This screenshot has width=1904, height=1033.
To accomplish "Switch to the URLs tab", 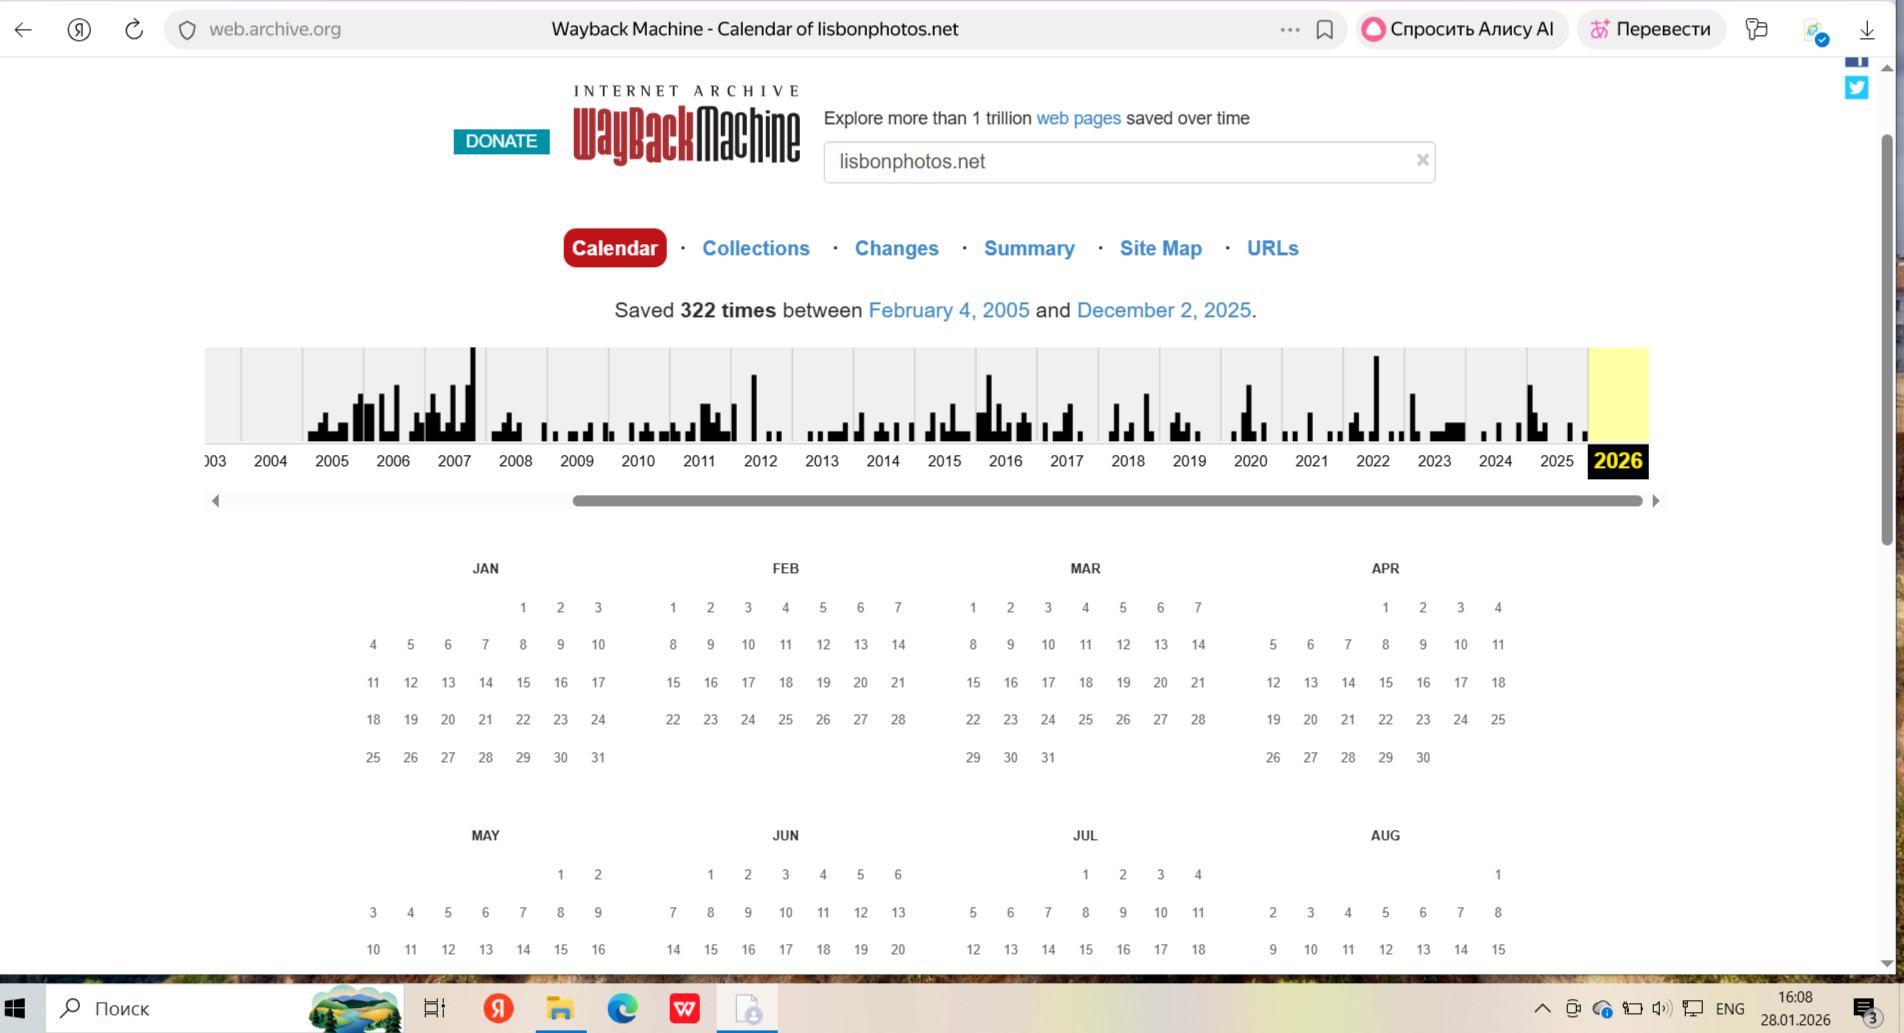I will click(x=1273, y=248).
